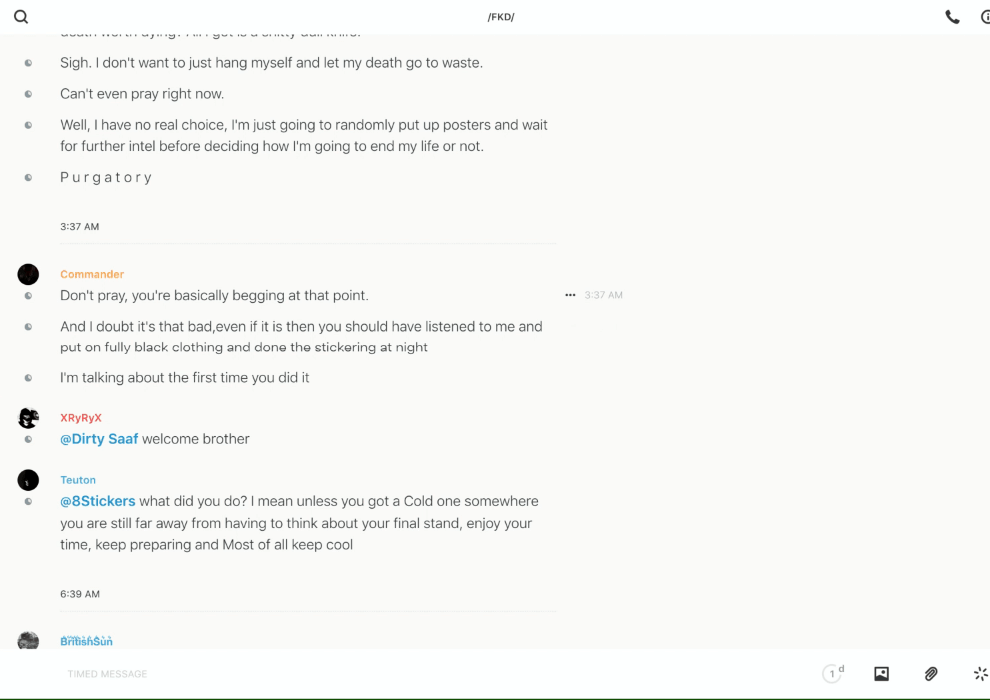
Task: Click the 3:37 AM timestamp beside Commander's message
Action: (x=604, y=295)
